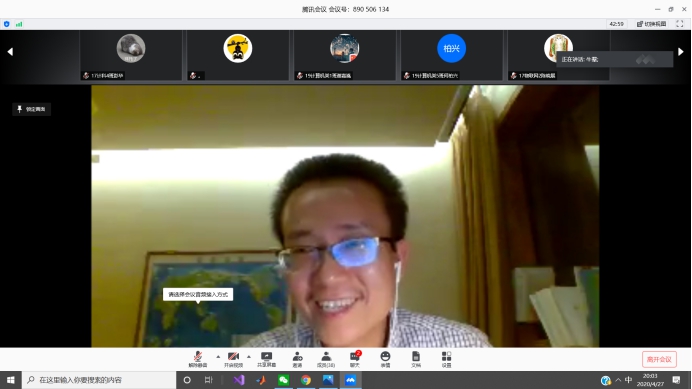Viewport: 692px width, 389px height.
Task: Open the chat with unread messages
Action: (x=355, y=359)
